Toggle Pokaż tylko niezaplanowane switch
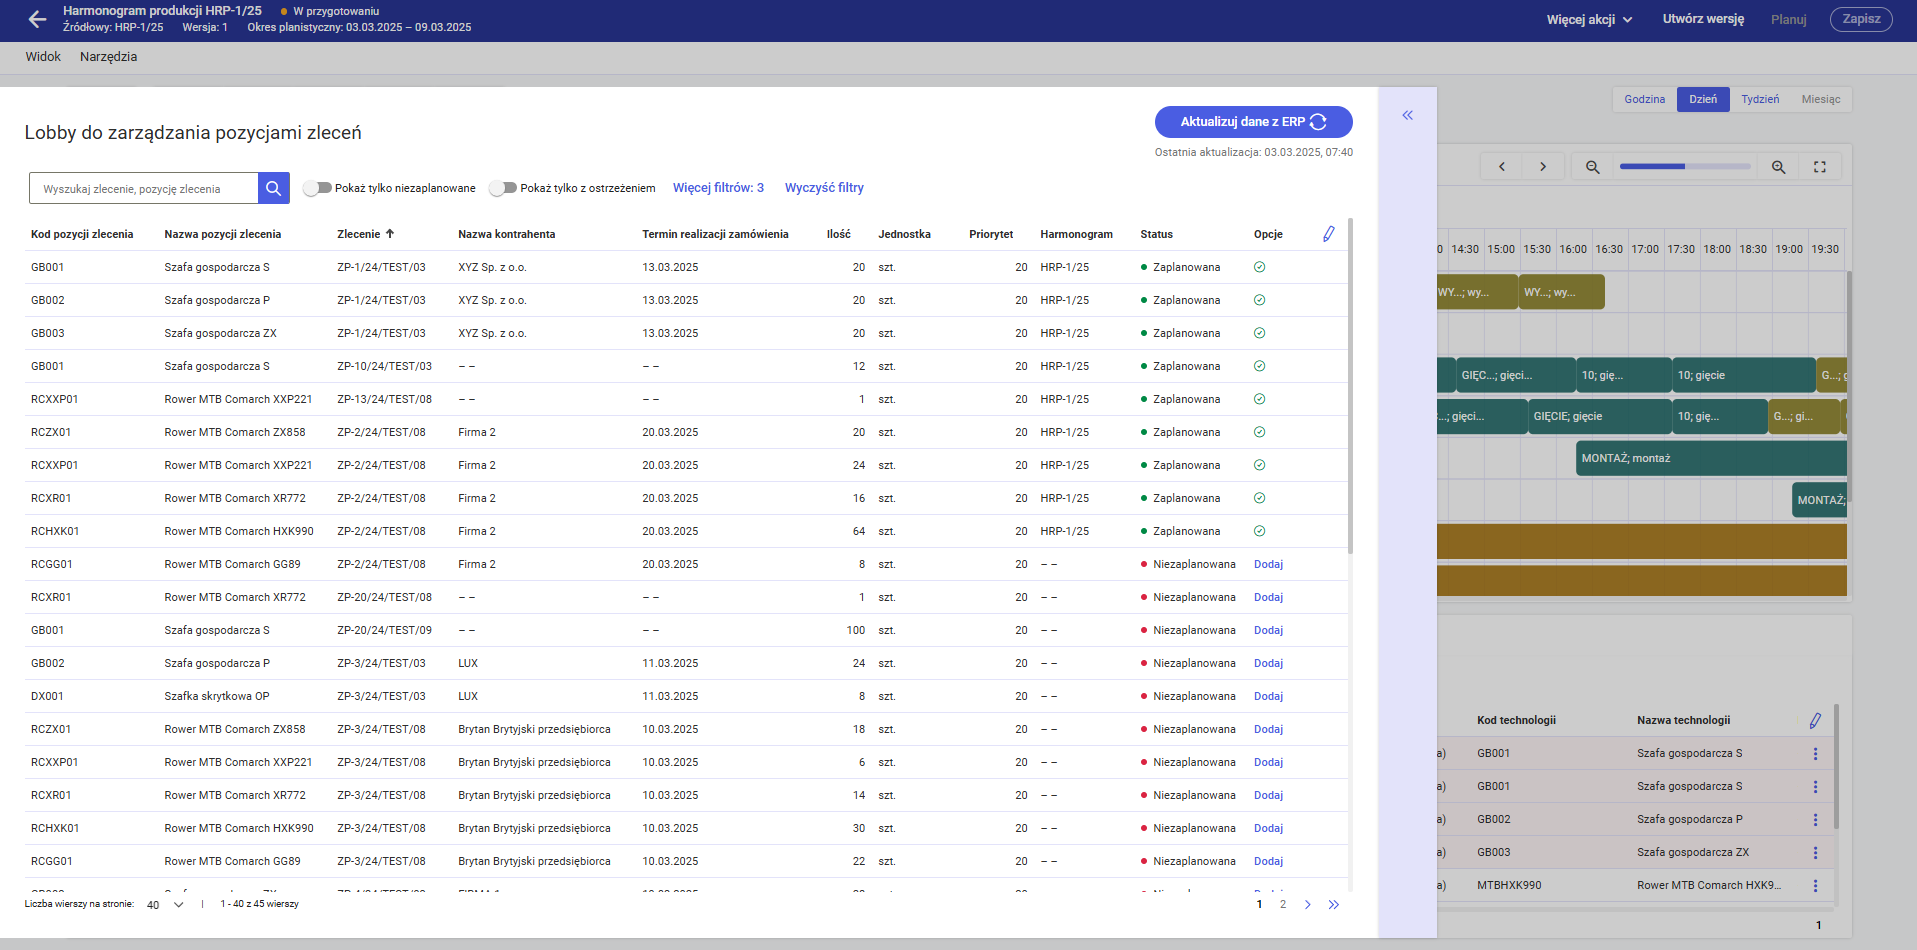 click(317, 188)
